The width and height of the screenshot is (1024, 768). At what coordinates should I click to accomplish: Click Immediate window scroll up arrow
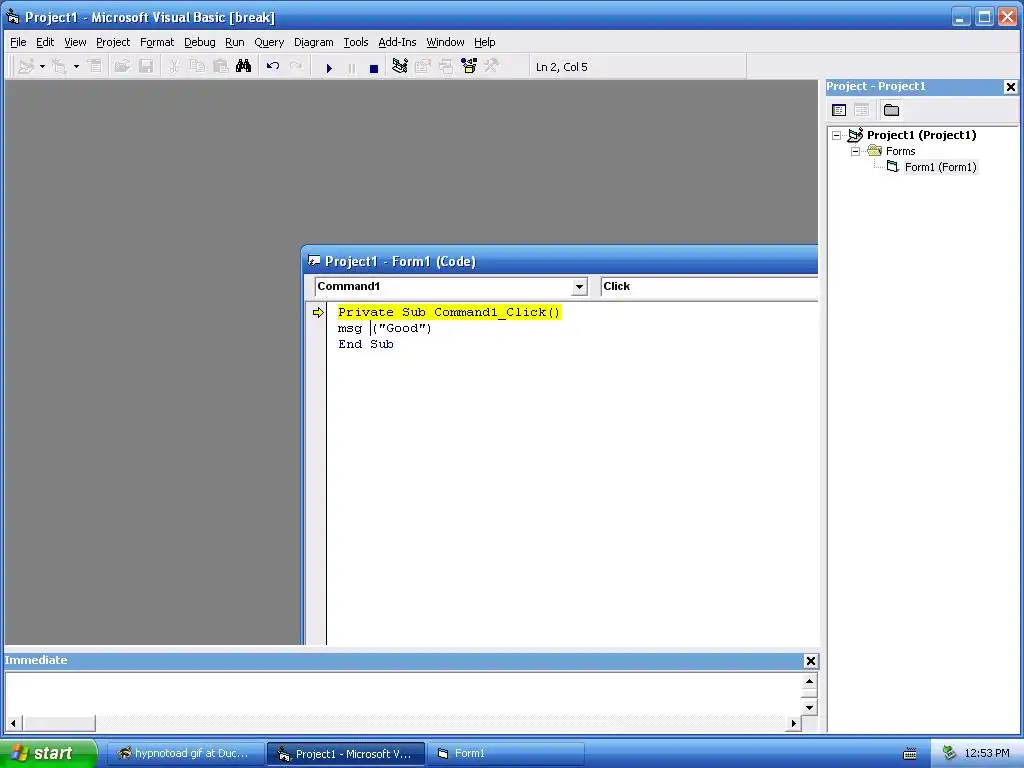(809, 682)
